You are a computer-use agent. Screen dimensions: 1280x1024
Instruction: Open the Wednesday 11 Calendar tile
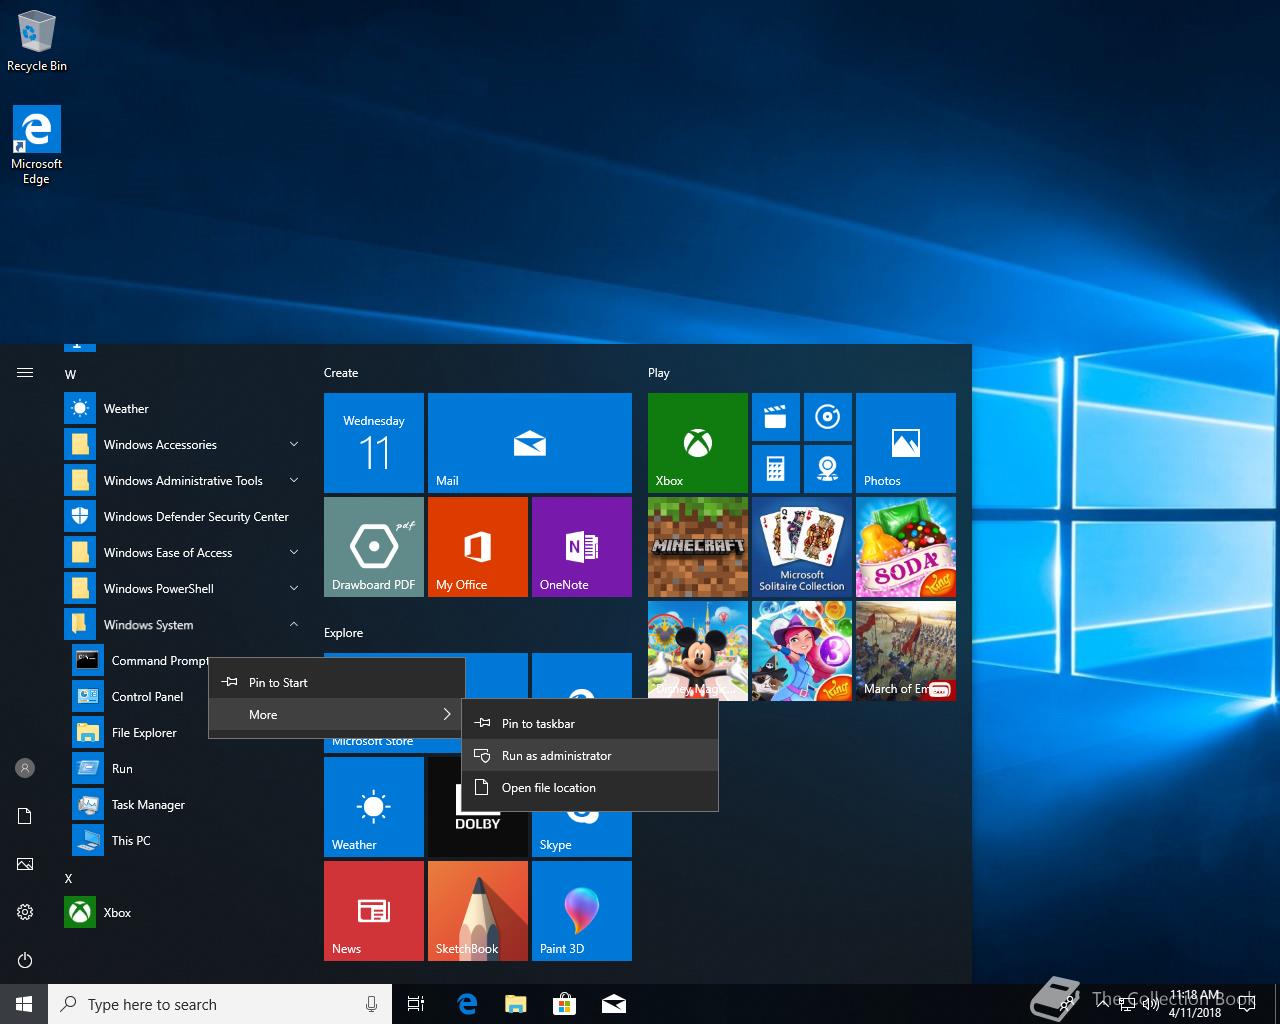pos(374,442)
